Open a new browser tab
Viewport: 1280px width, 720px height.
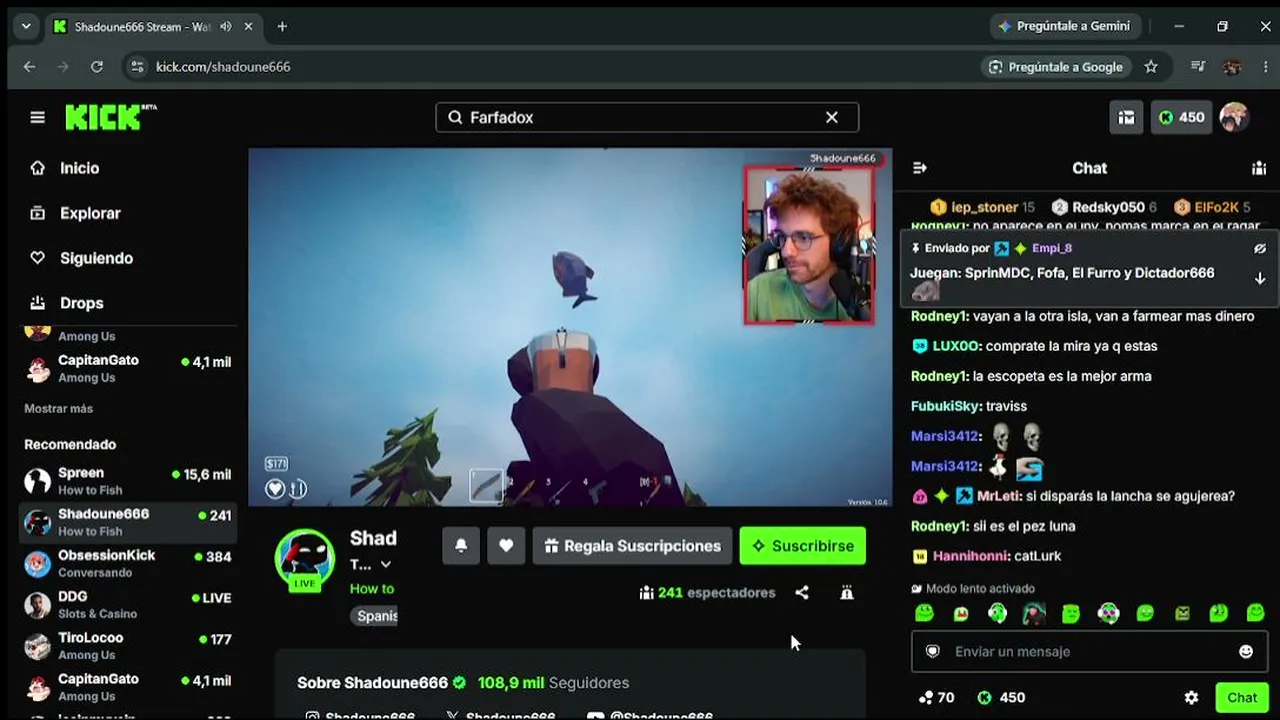(282, 27)
